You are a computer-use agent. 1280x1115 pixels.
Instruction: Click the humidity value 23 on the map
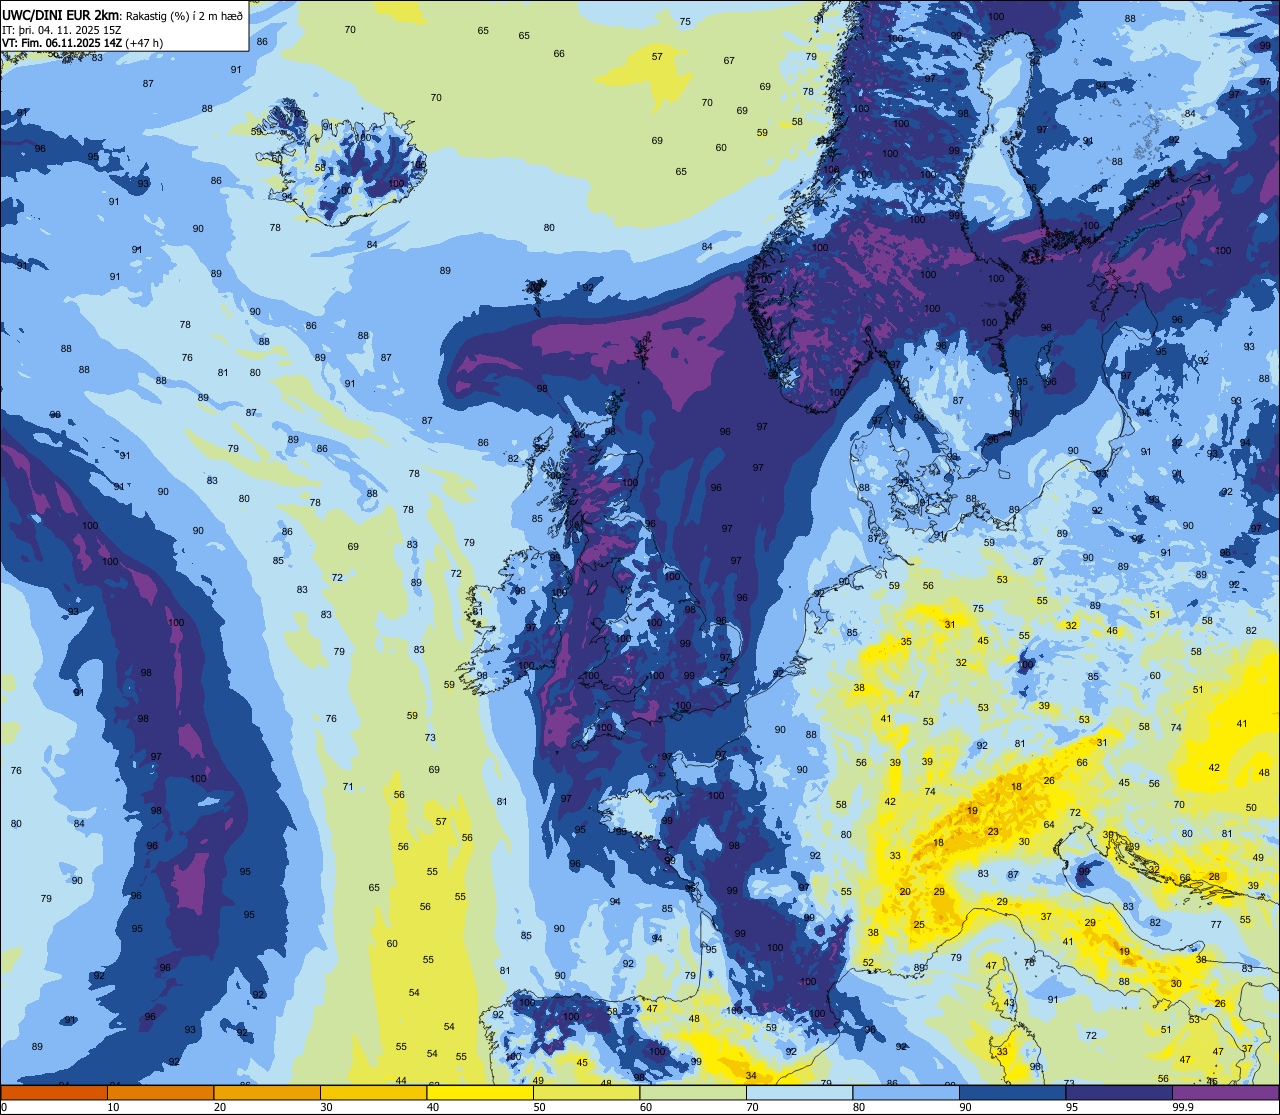[x=993, y=832]
